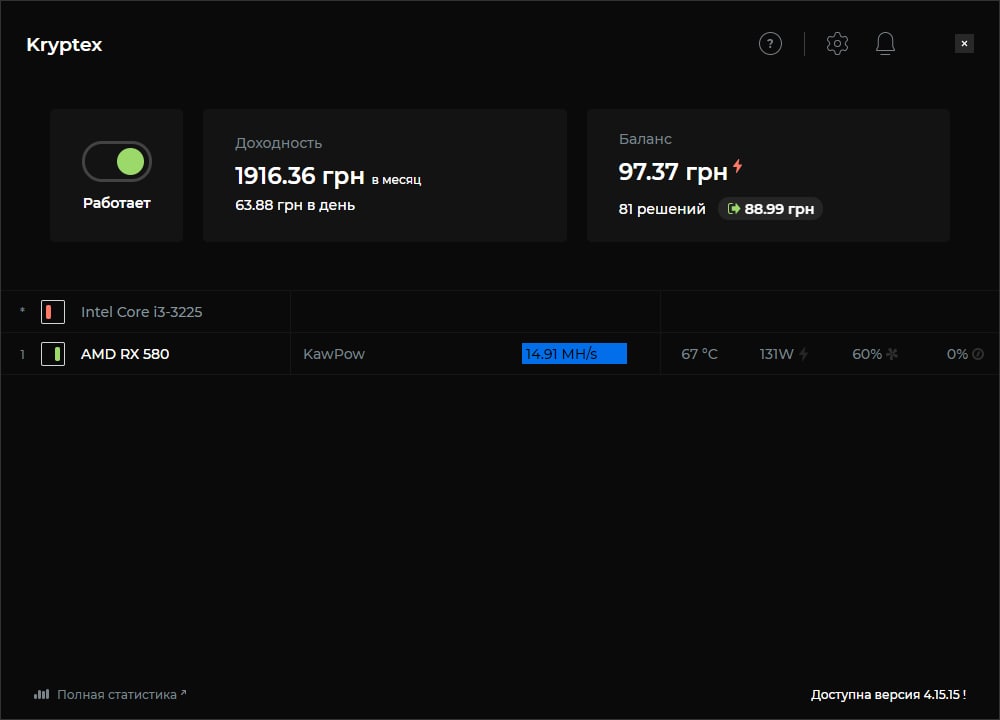Screen dimensions: 1000x720
Task: Open the help question mark icon
Action: (770, 44)
